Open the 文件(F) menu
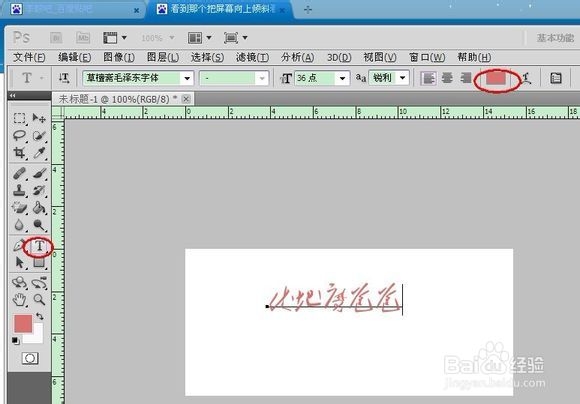This screenshot has height=404, width=580. (29, 57)
